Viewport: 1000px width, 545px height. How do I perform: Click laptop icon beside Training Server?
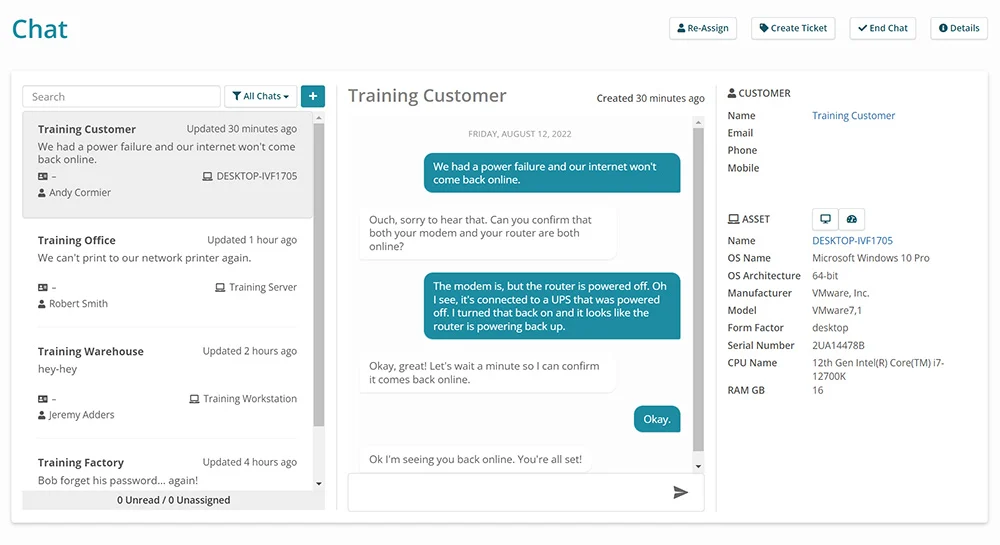(x=220, y=287)
